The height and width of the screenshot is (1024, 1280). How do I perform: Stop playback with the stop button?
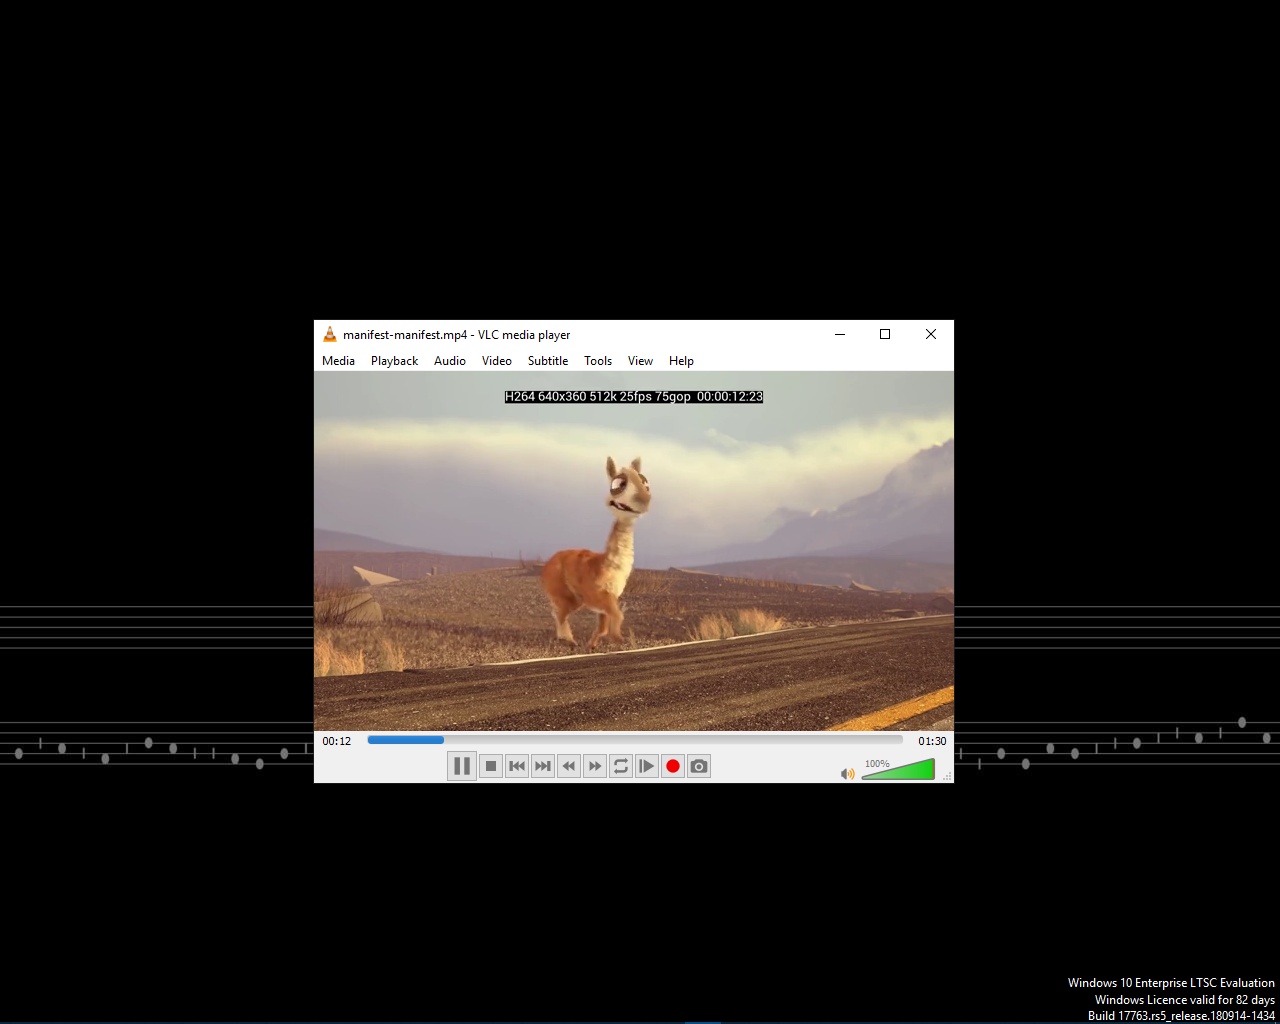[491, 766]
